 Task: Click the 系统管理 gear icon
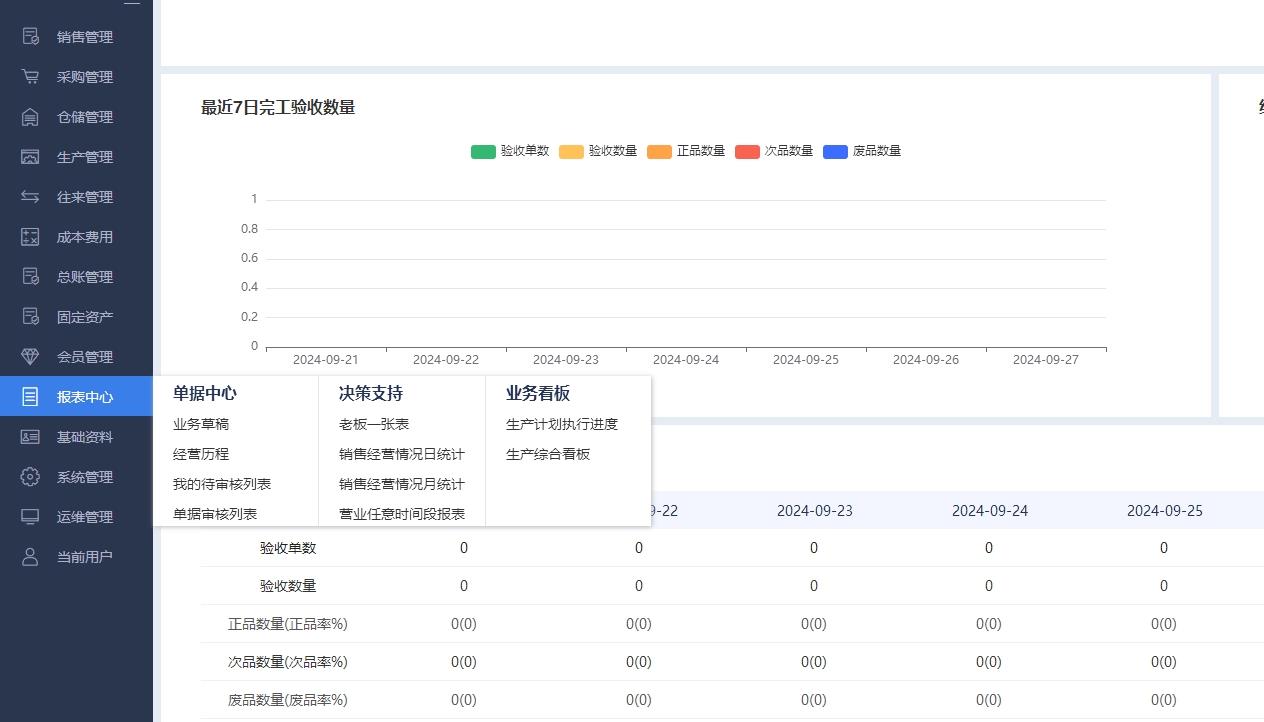(30, 477)
